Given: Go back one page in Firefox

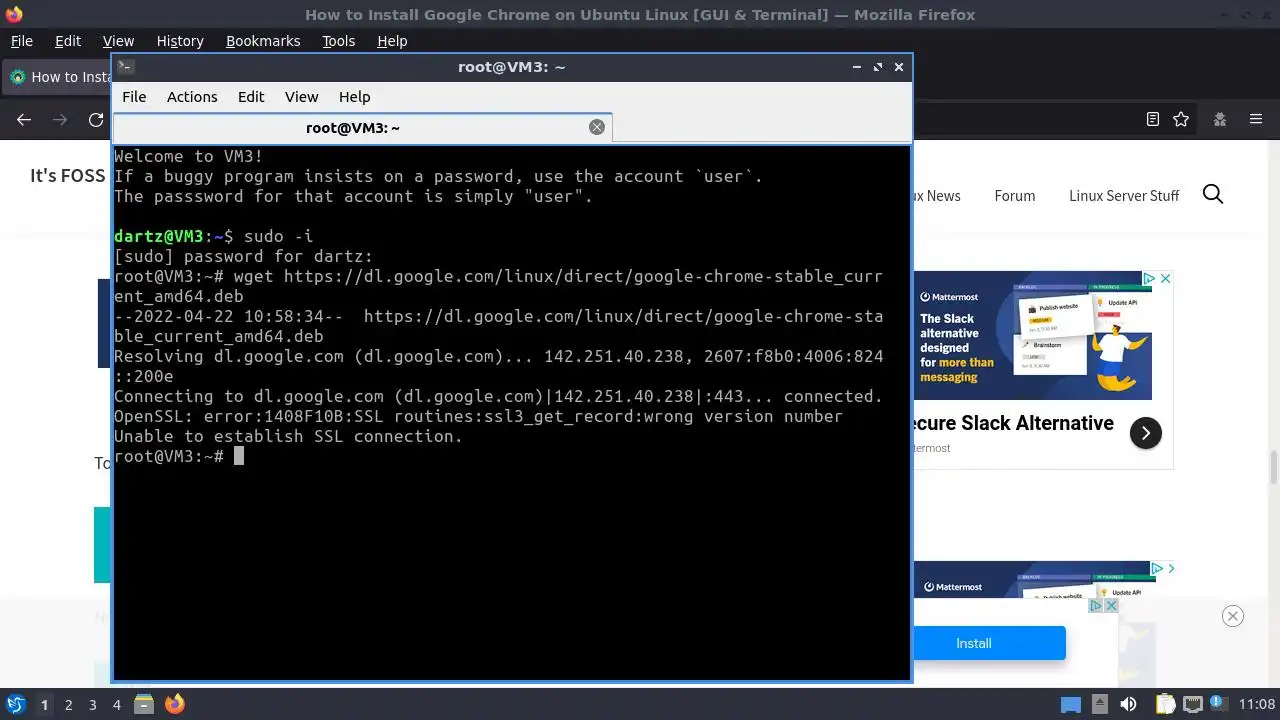Looking at the screenshot, I should [24, 119].
